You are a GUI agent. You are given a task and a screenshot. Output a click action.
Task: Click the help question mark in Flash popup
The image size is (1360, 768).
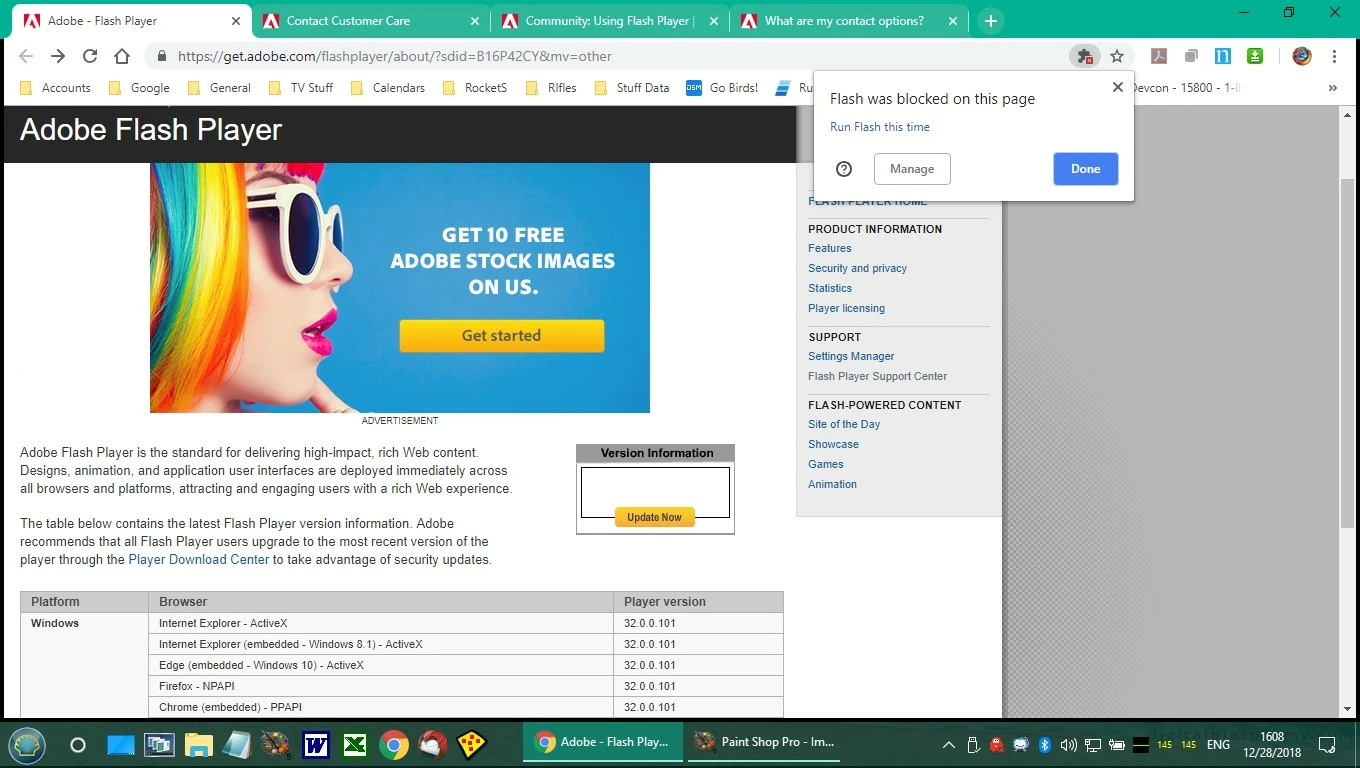click(844, 169)
